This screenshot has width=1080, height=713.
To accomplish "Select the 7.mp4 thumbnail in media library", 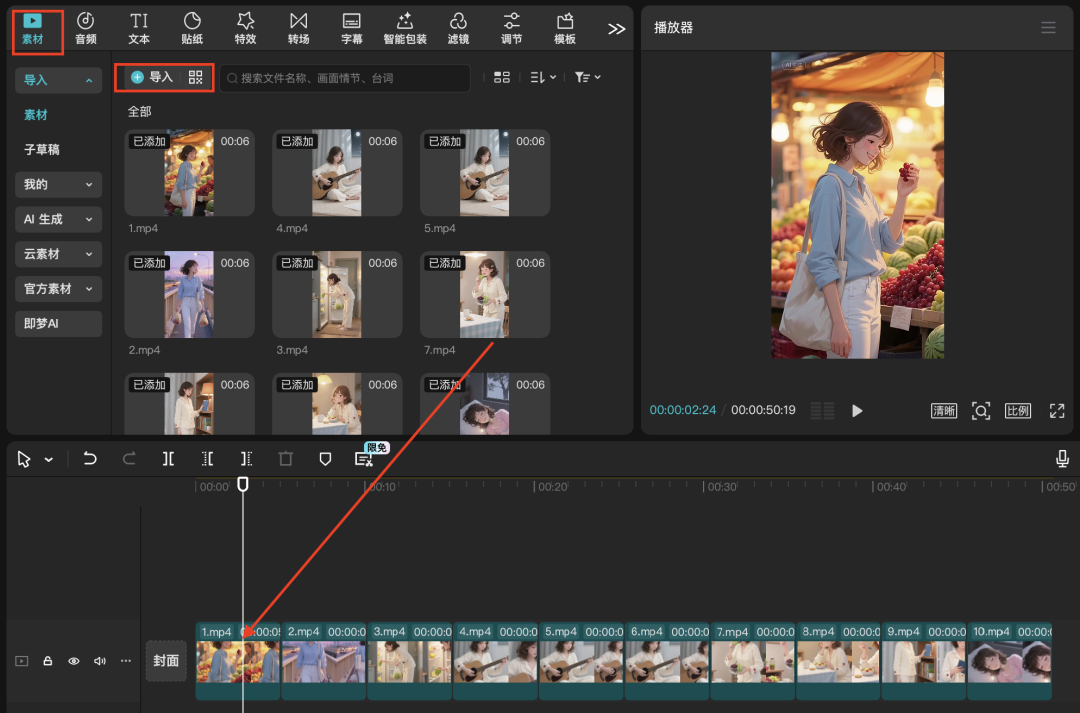I will [484, 294].
